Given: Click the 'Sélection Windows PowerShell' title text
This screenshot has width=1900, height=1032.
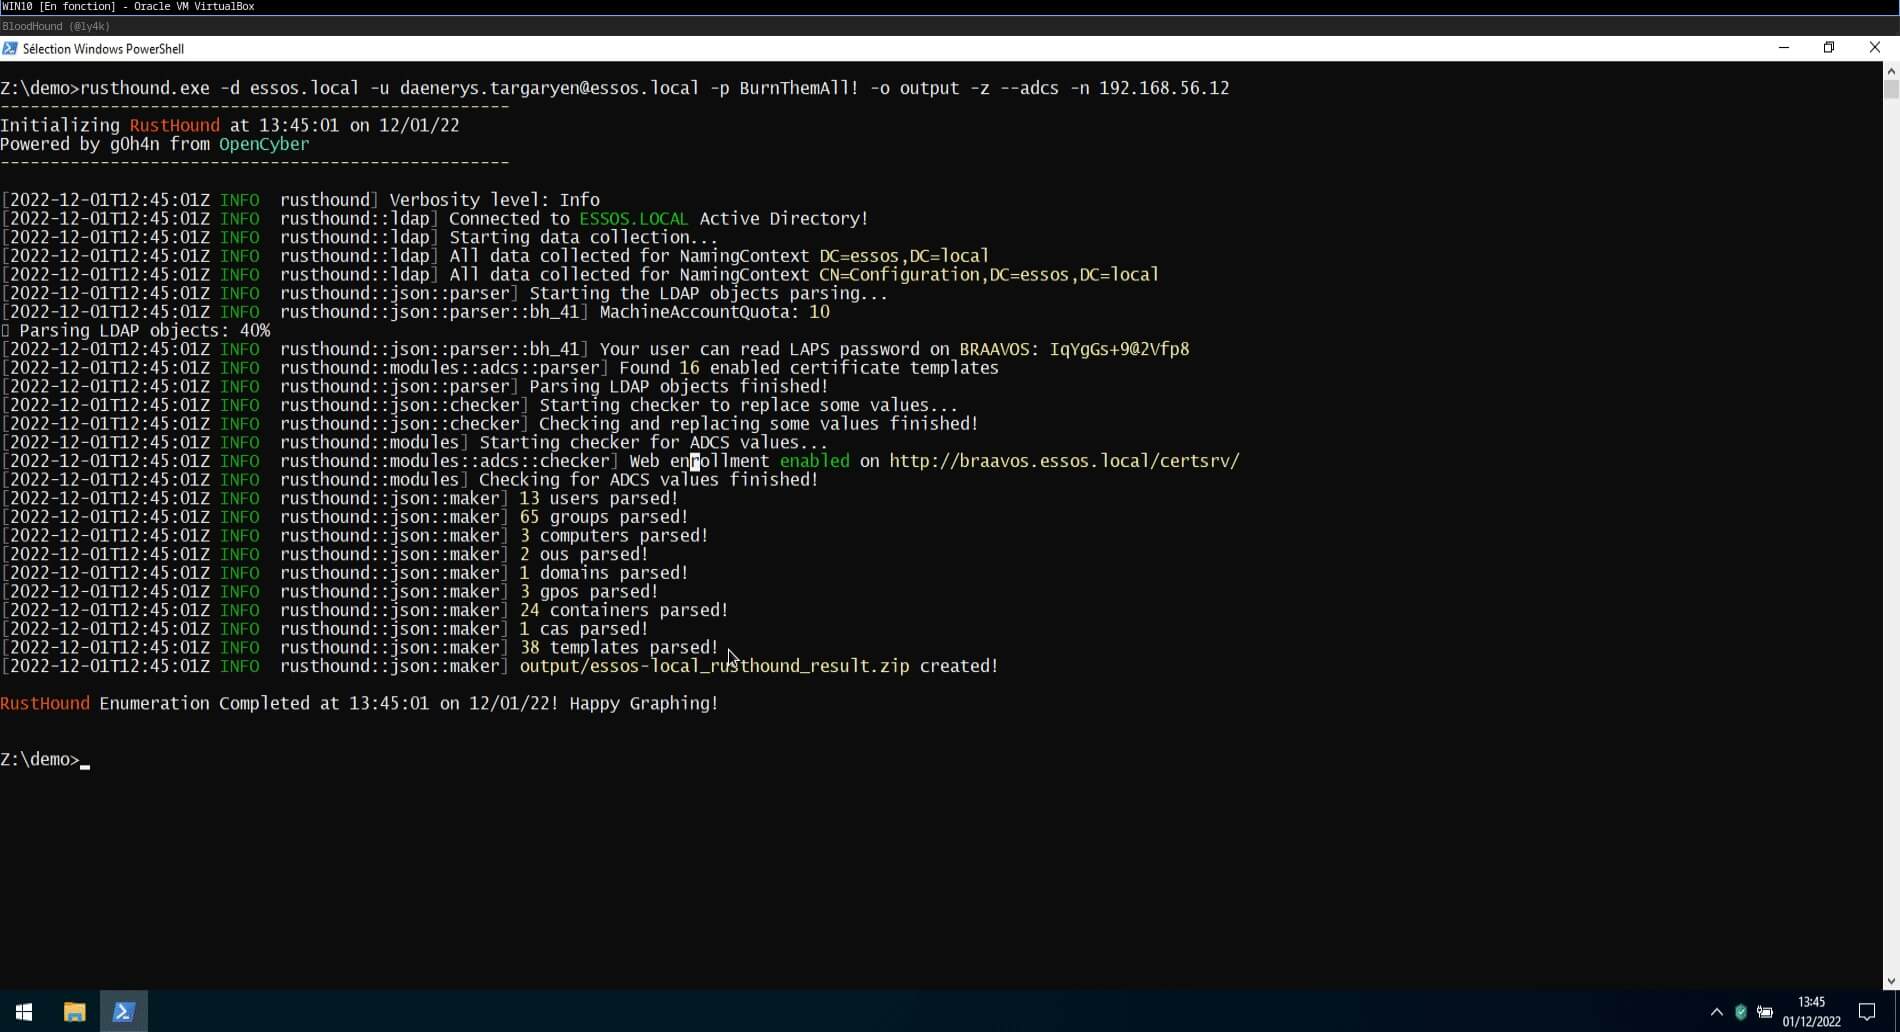Looking at the screenshot, I should (x=103, y=49).
